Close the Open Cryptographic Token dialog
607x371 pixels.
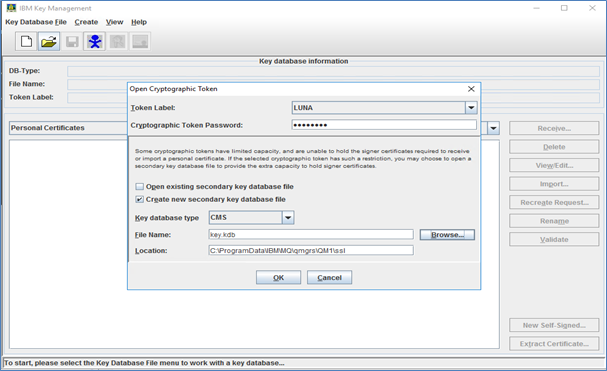(x=471, y=89)
